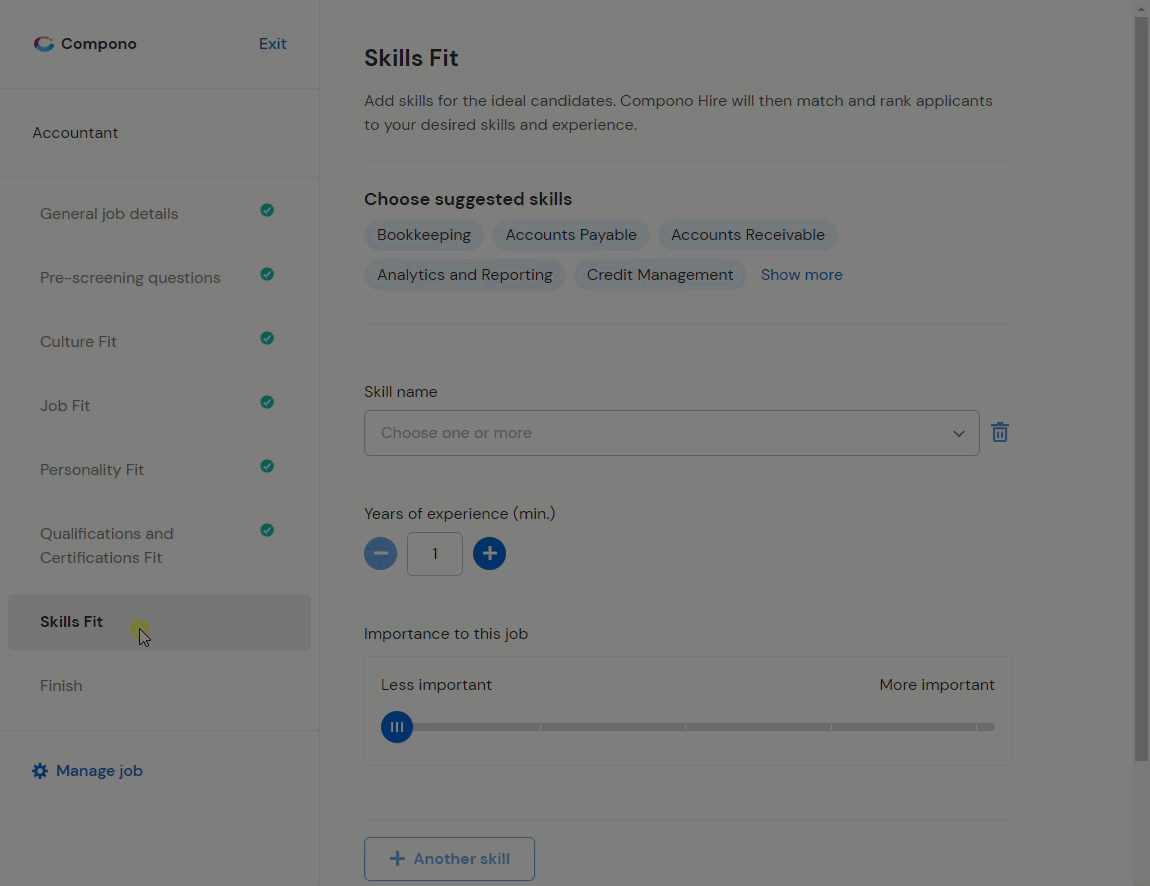Add the Credit Management skill chip

click(x=660, y=275)
